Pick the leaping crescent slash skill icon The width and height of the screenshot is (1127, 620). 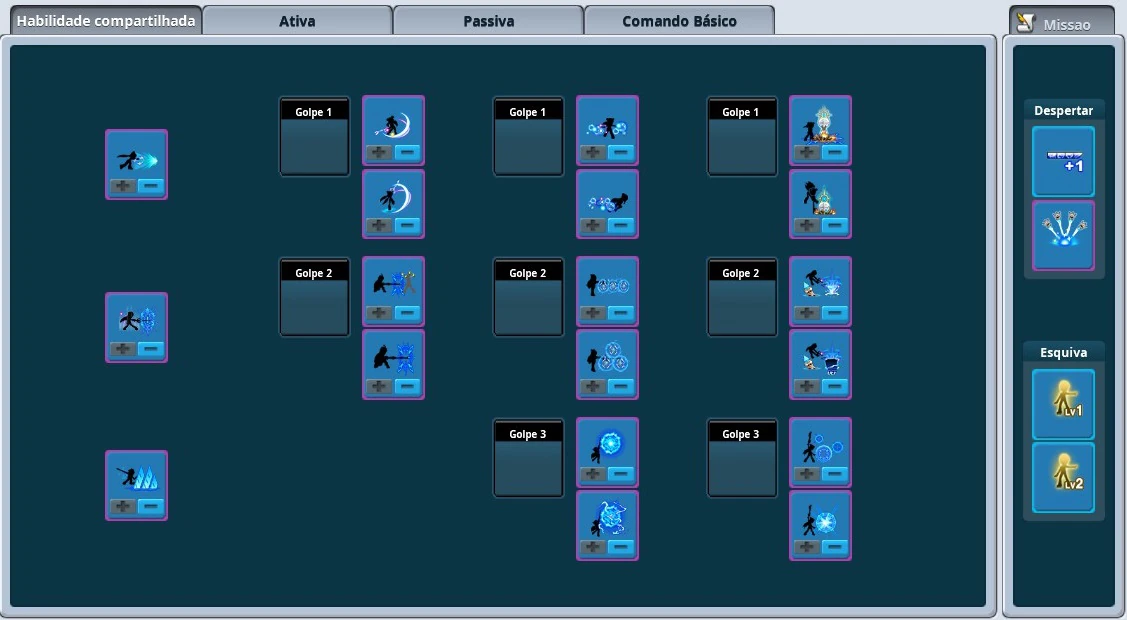pyautogui.click(x=393, y=198)
